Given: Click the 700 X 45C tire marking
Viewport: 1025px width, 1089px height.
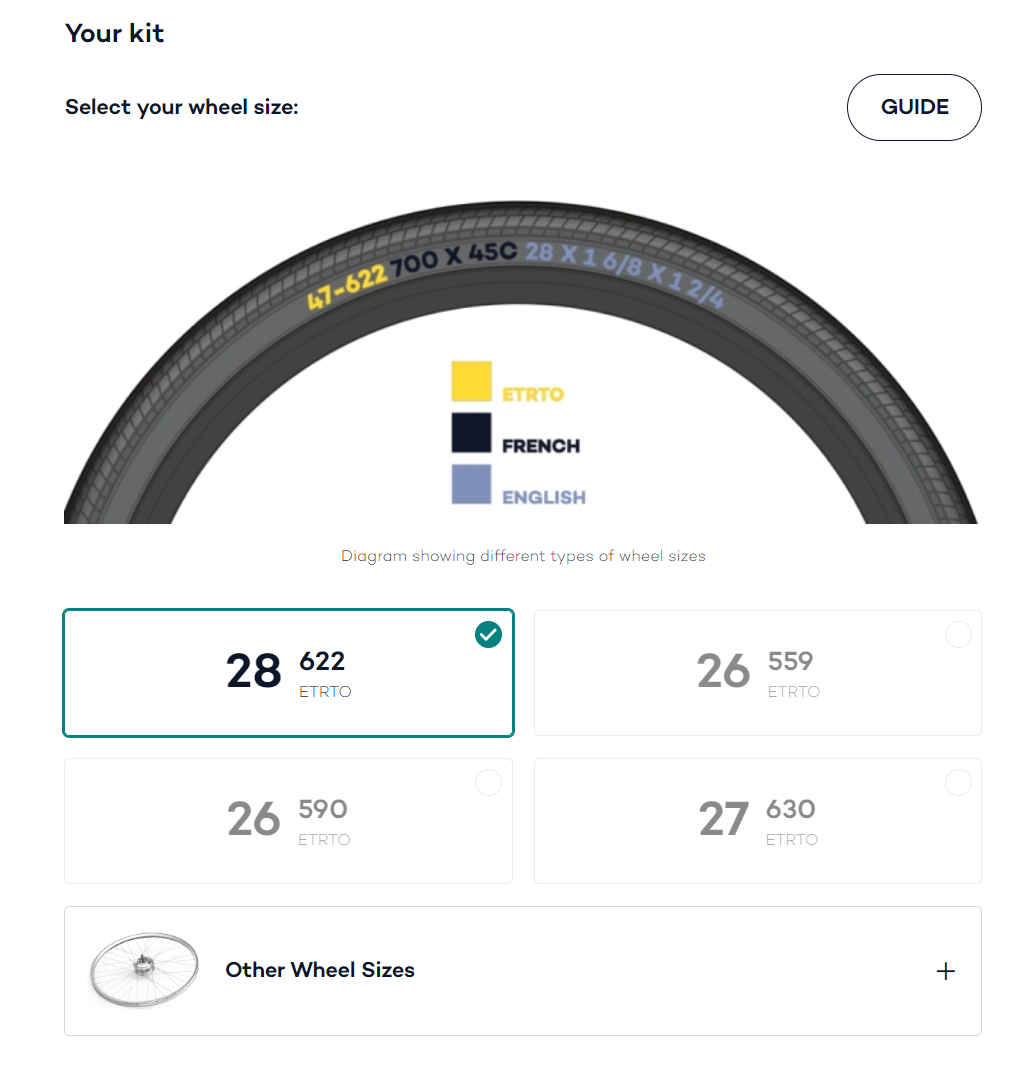Looking at the screenshot, I should pos(455,257).
